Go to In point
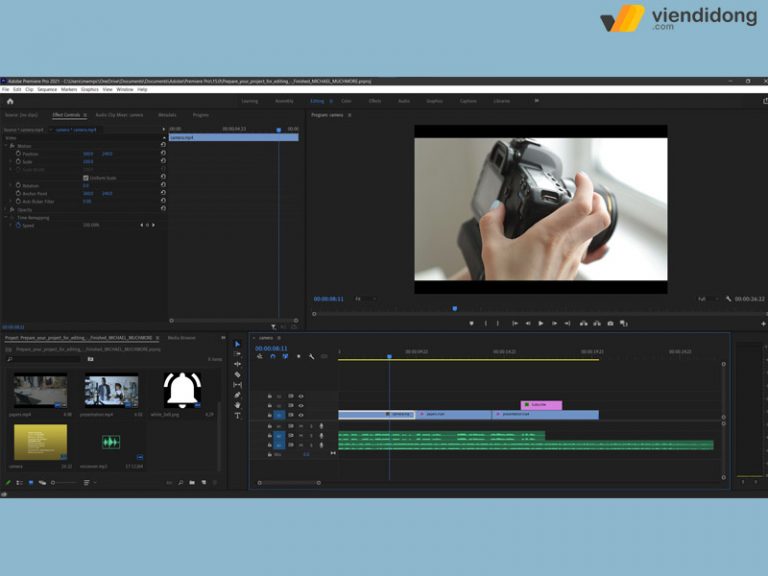This screenshot has height=576, width=768. click(x=515, y=323)
